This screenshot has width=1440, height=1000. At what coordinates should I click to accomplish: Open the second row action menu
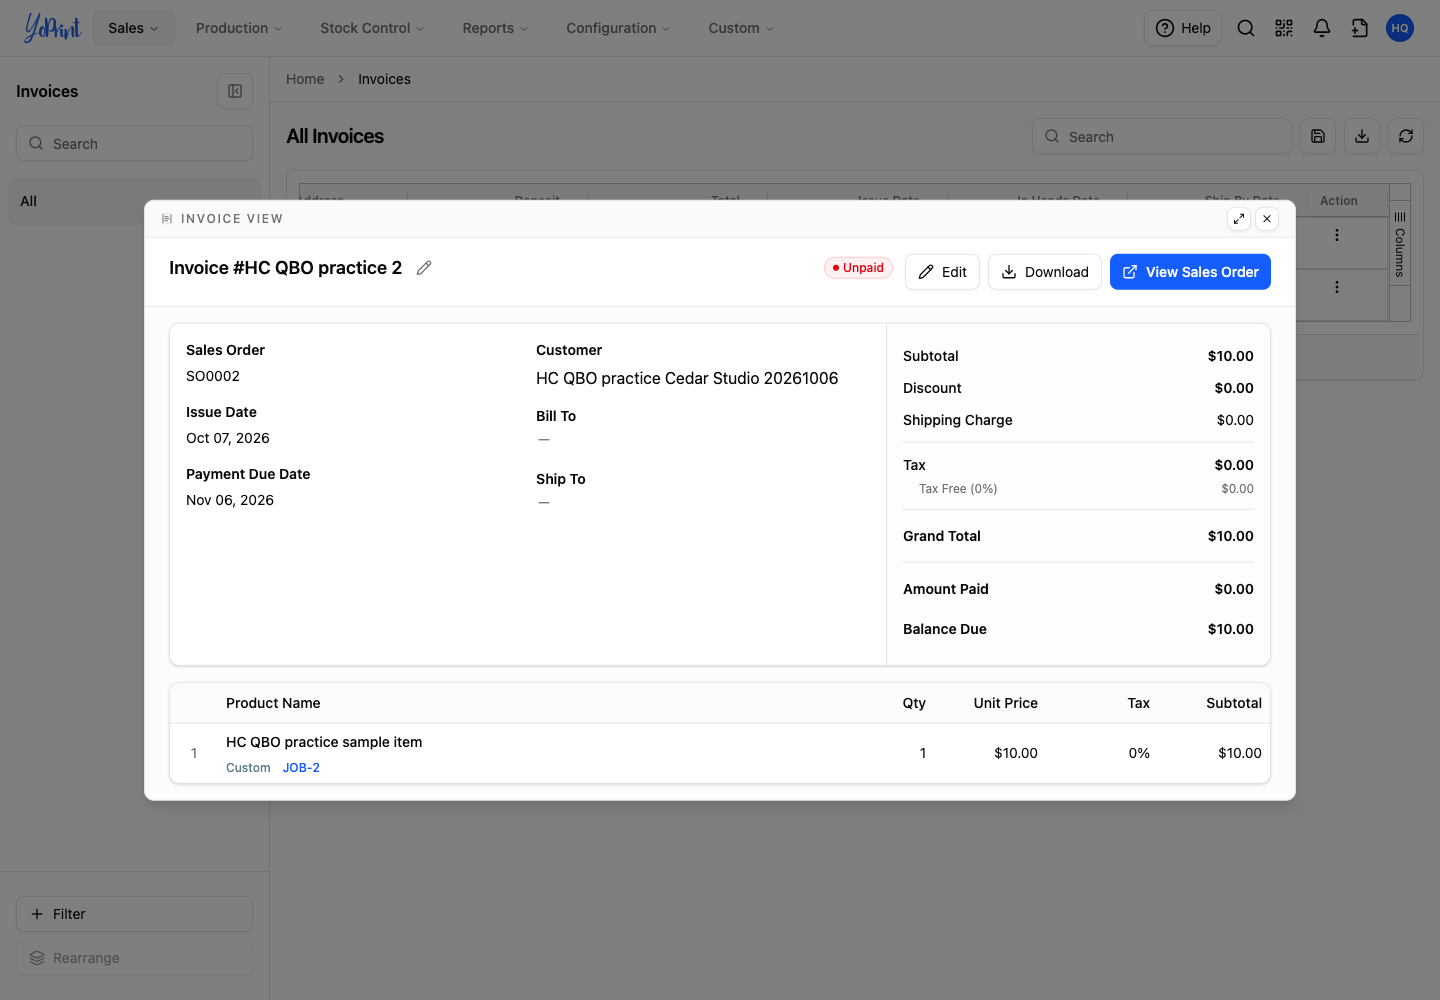pyautogui.click(x=1337, y=287)
